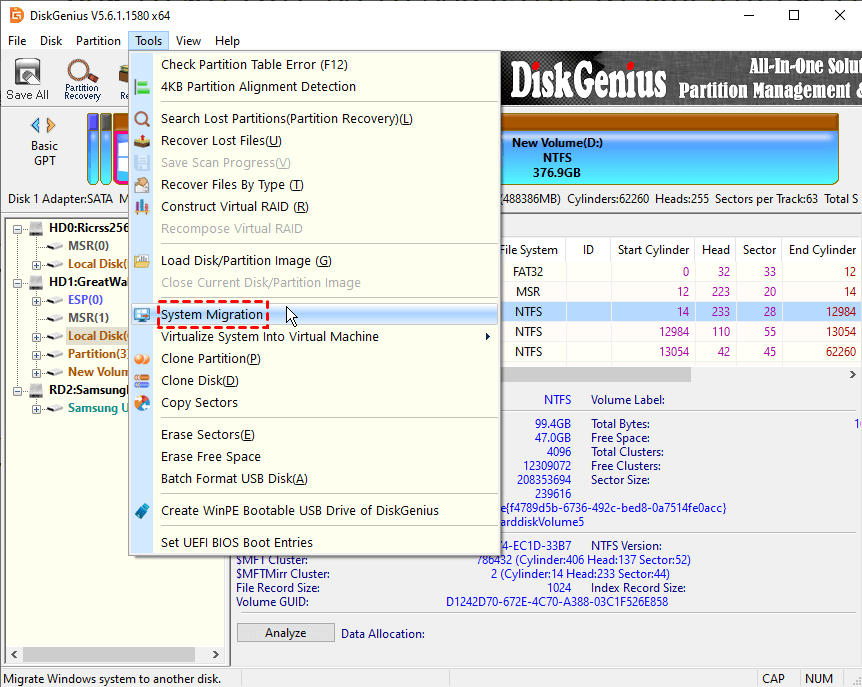862x687 pixels.
Task: Click the next disk right arrow
Action: coord(51,125)
